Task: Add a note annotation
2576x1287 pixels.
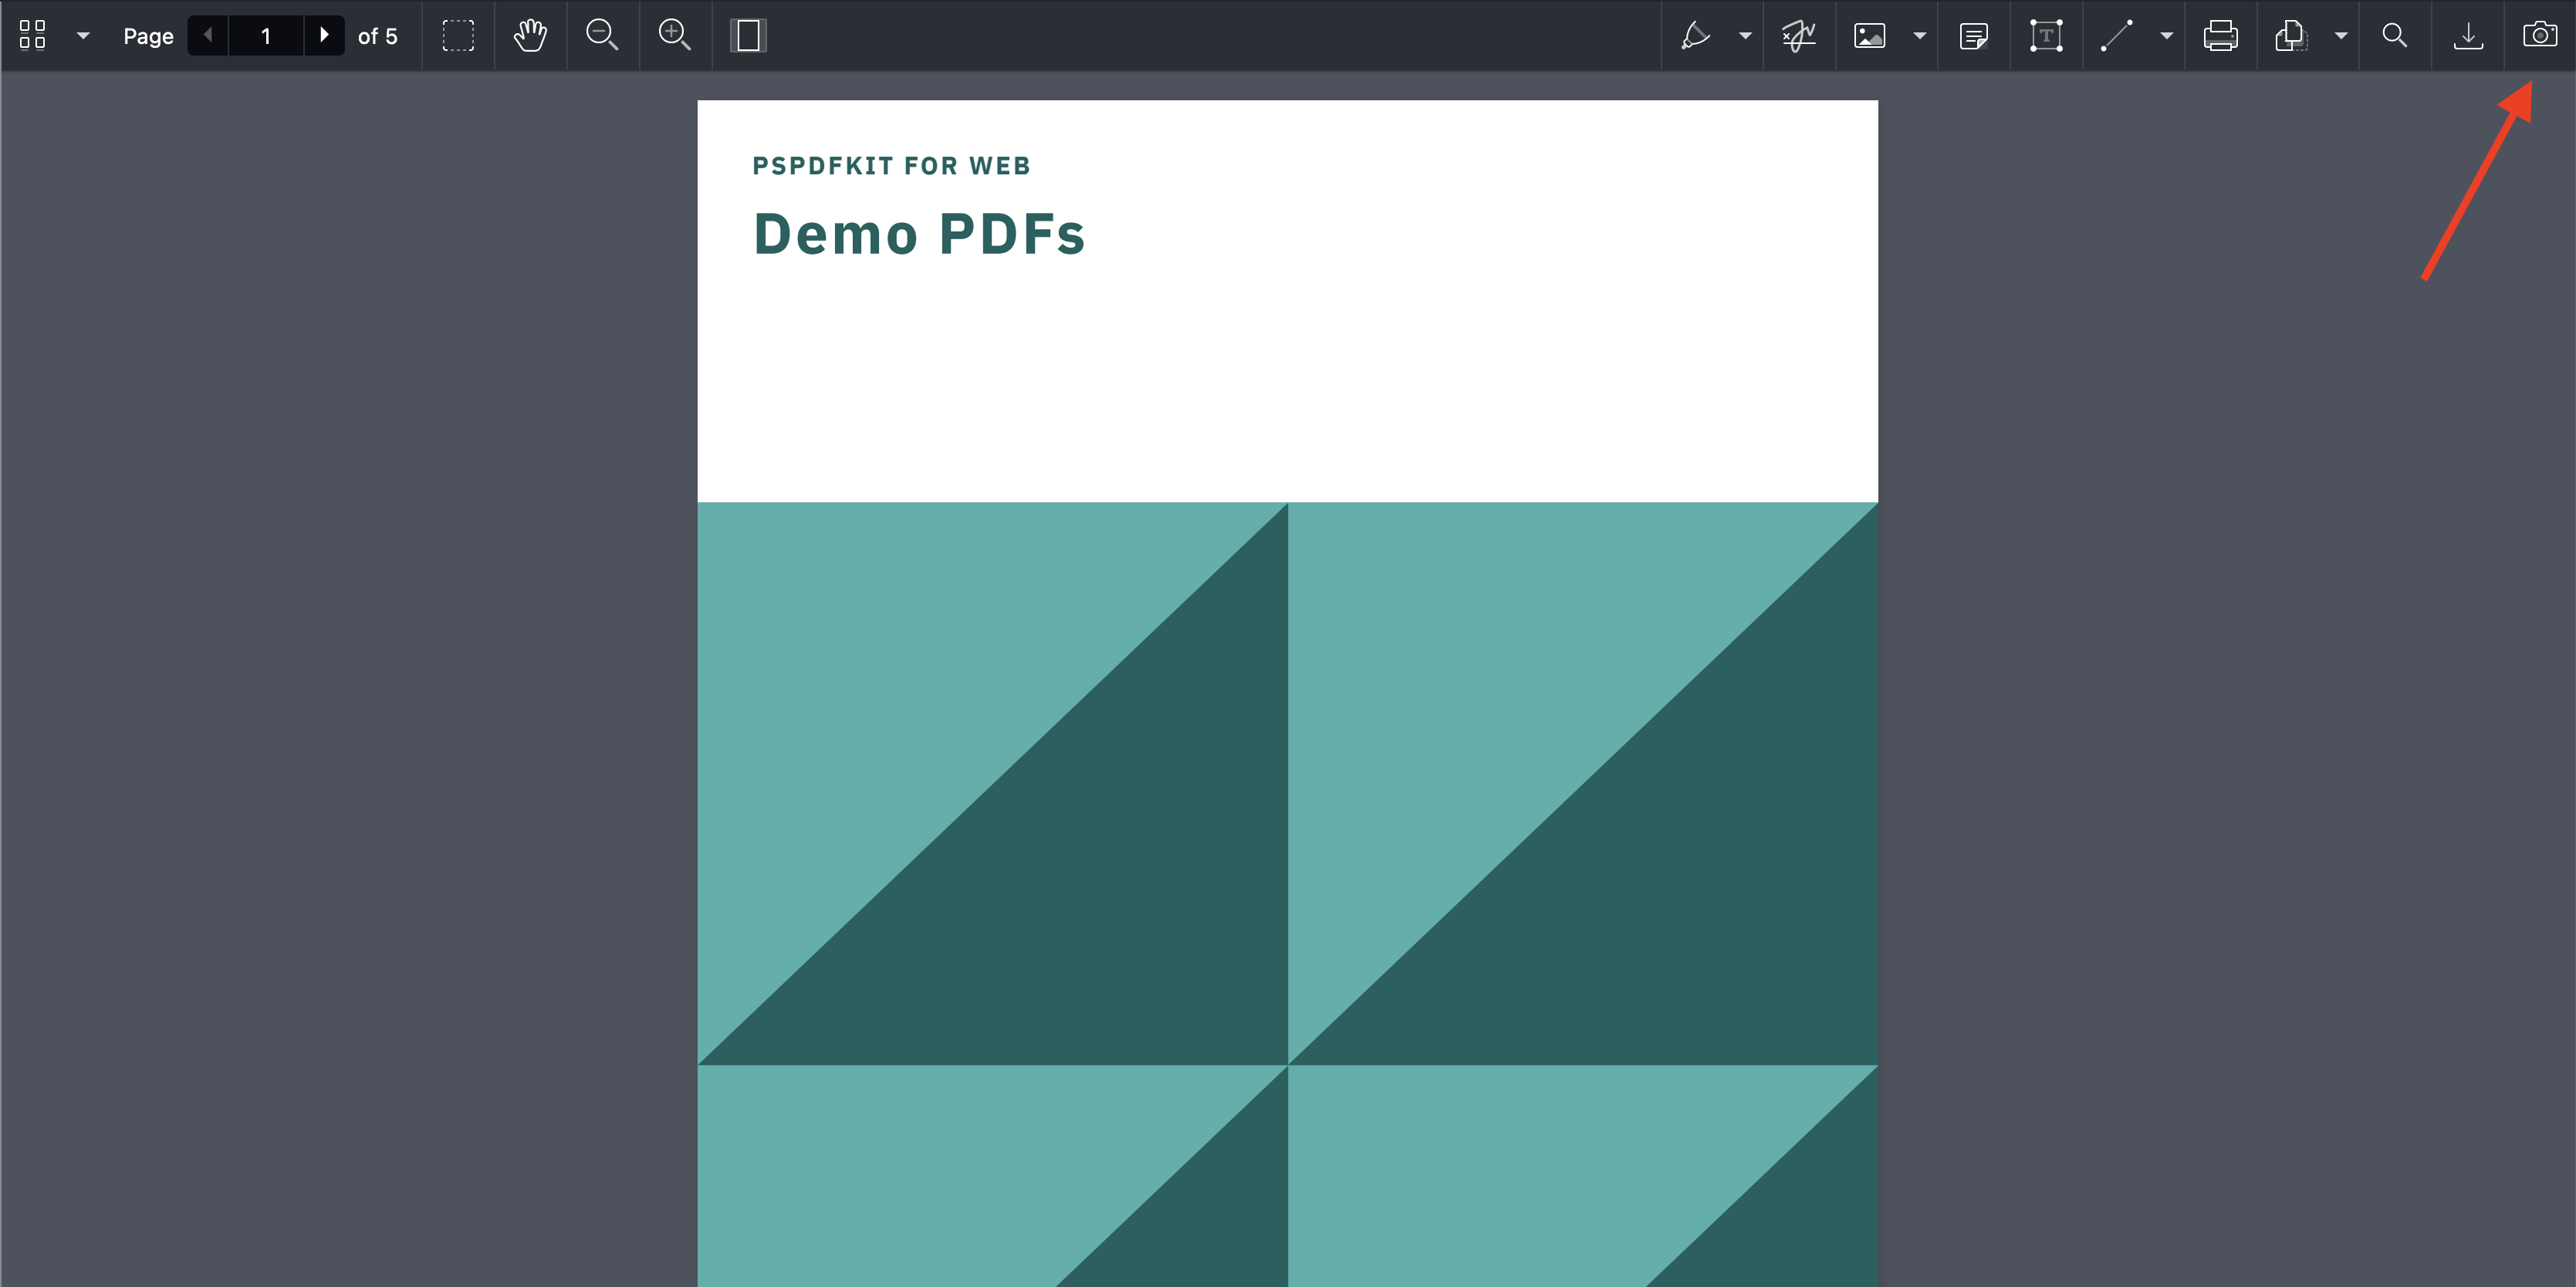Action: click(x=1973, y=35)
